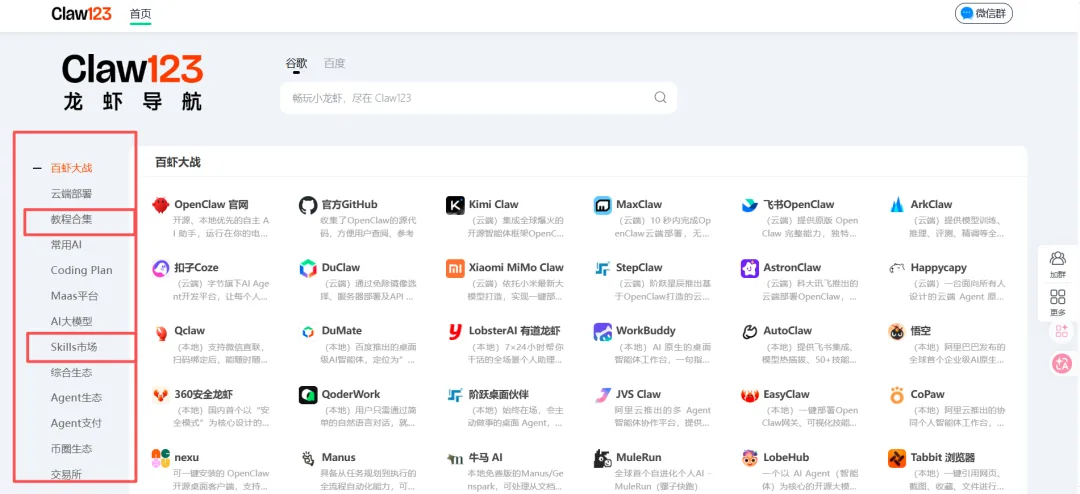This screenshot has height=494, width=1080.
Task: Open the ArkClaw blue mountain icon
Action: point(897,205)
